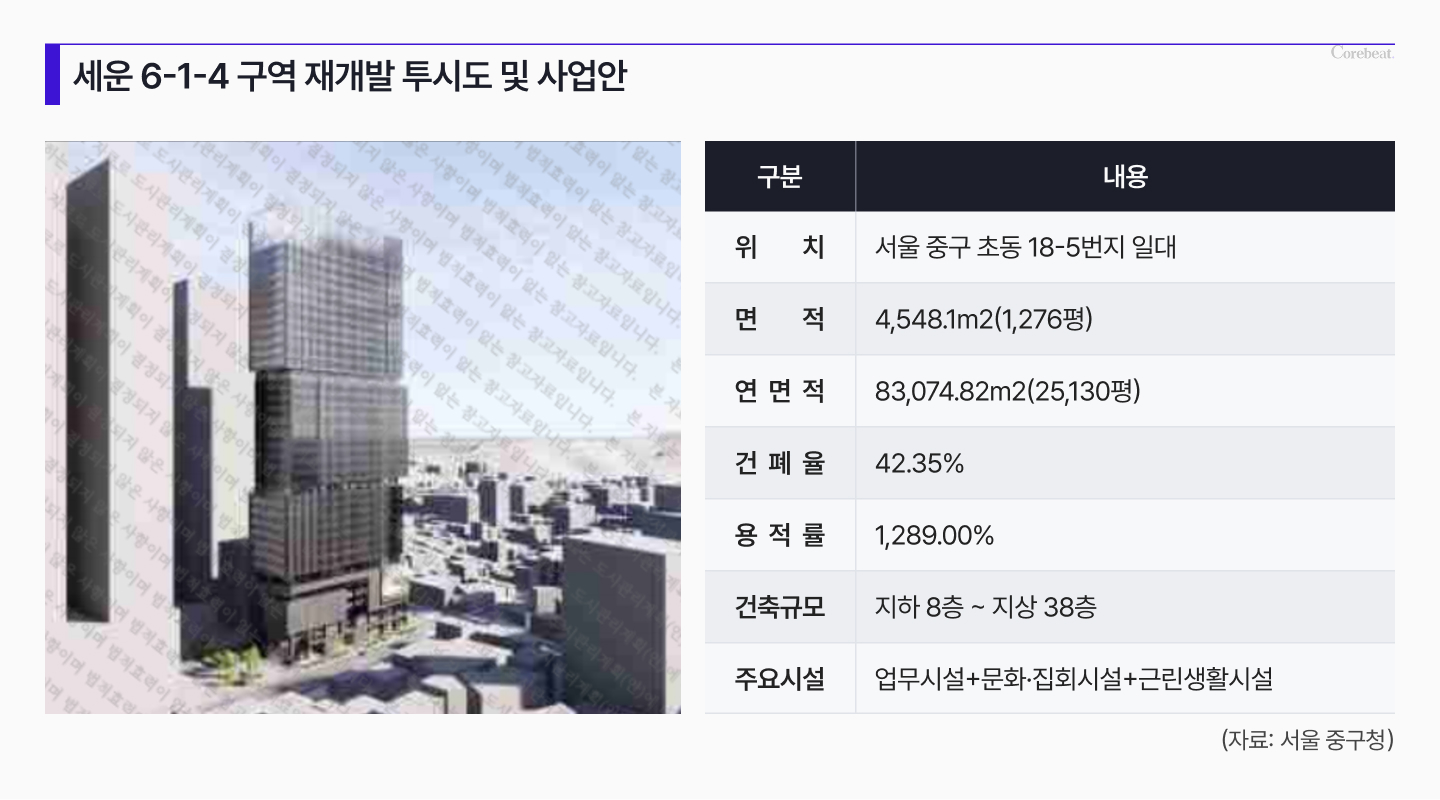Click the '업무시설+문화·집회시설+근린생활시설' facilities cell
This screenshot has width=1440, height=800.
1073,679
